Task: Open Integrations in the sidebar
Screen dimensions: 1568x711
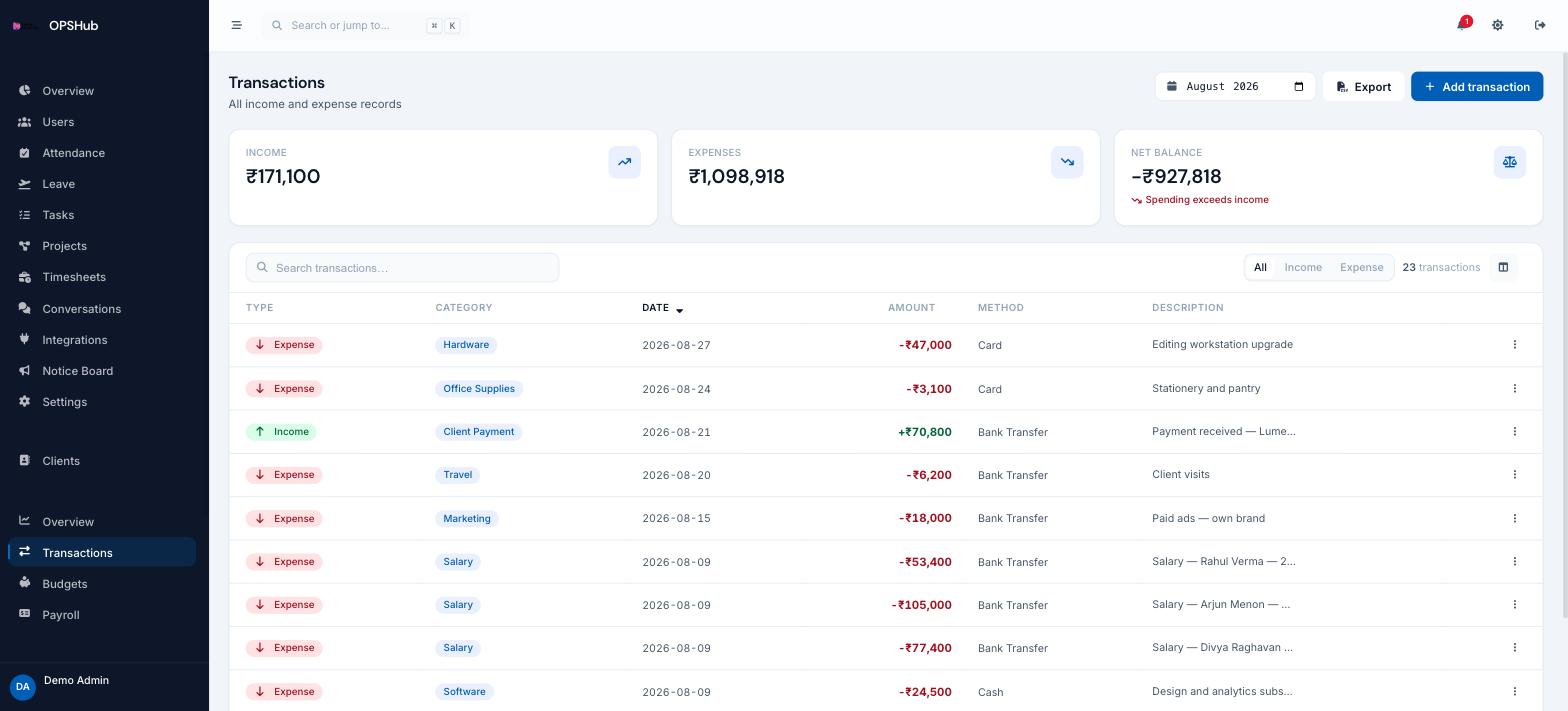Action: pyautogui.click(x=102, y=340)
